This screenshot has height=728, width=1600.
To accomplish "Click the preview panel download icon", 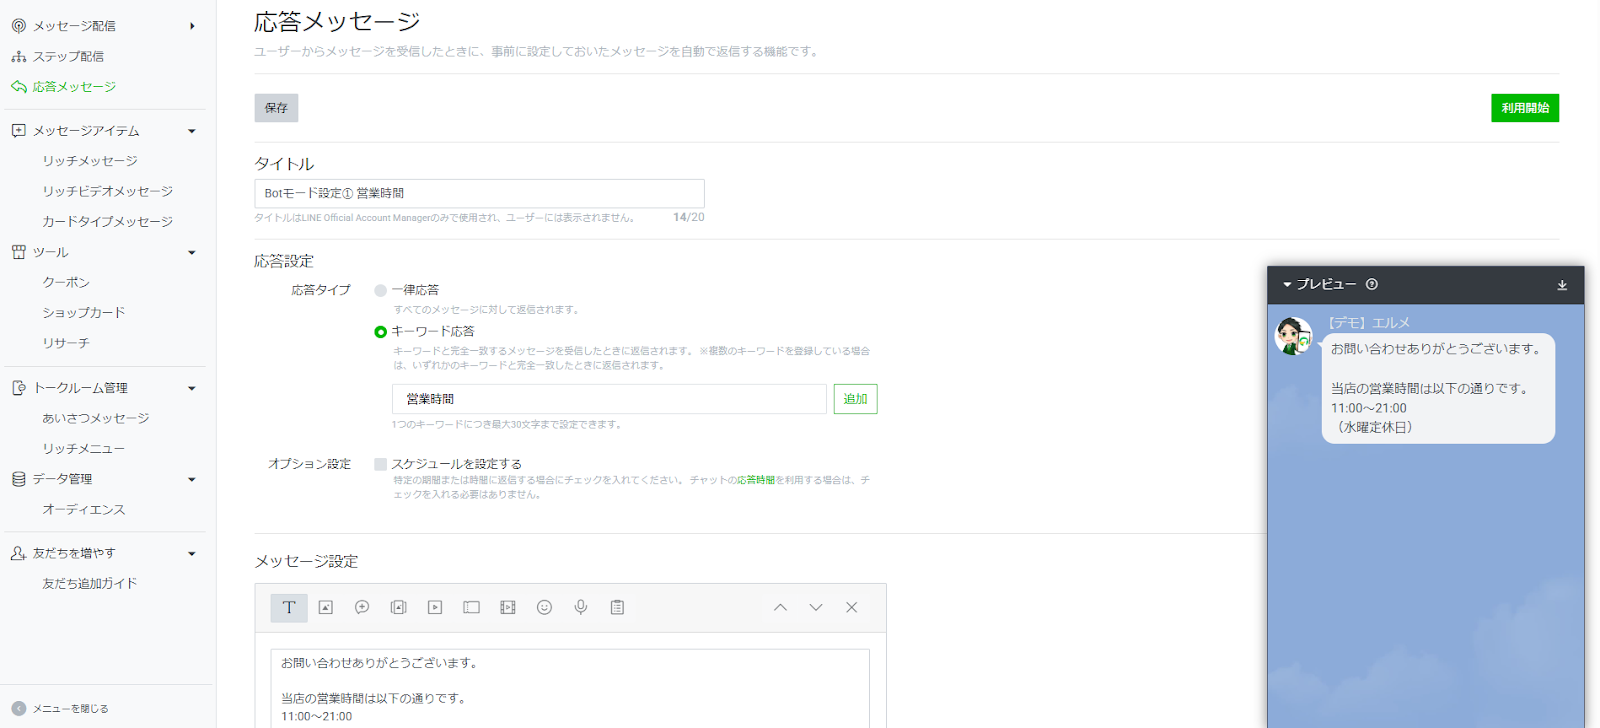I will (x=1562, y=285).
